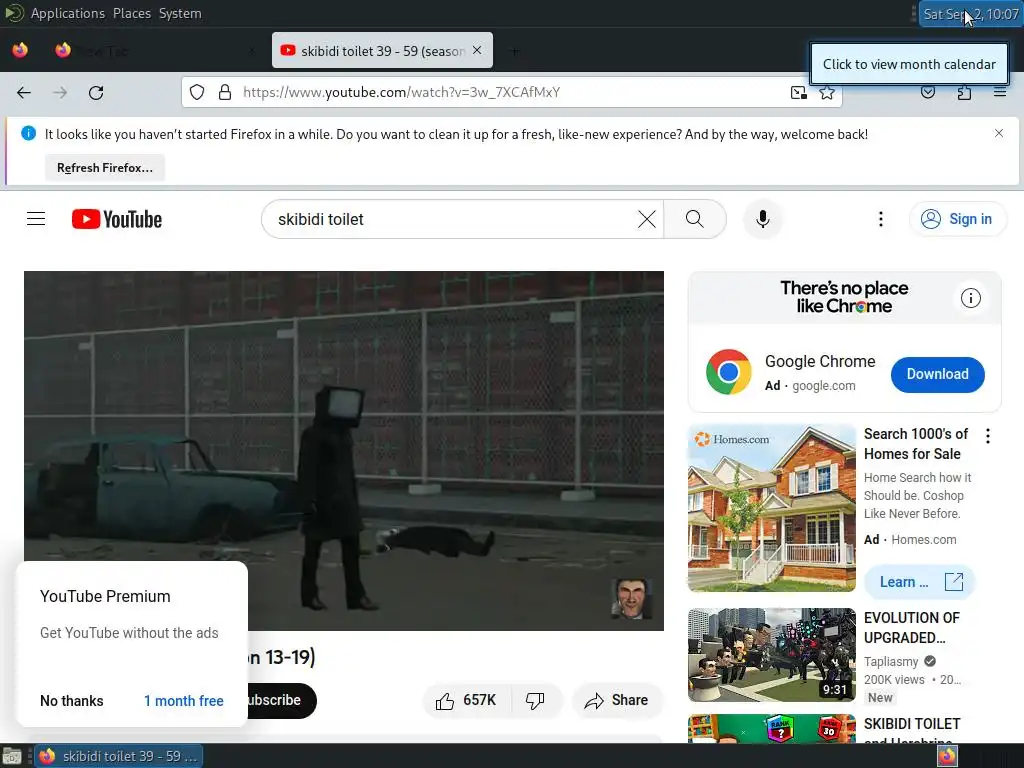Image resolution: width=1024 pixels, height=768 pixels.
Task: Click the channel watermark in video corner
Action: (x=631, y=598)
